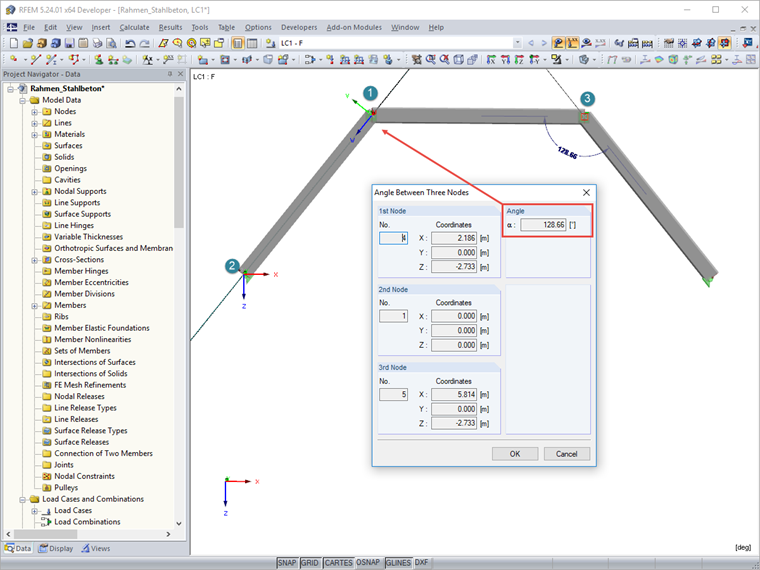Expand the Nodes tree folder
Image resolution: width=760 pixels, height=570 pixels.
click(34, 112)
